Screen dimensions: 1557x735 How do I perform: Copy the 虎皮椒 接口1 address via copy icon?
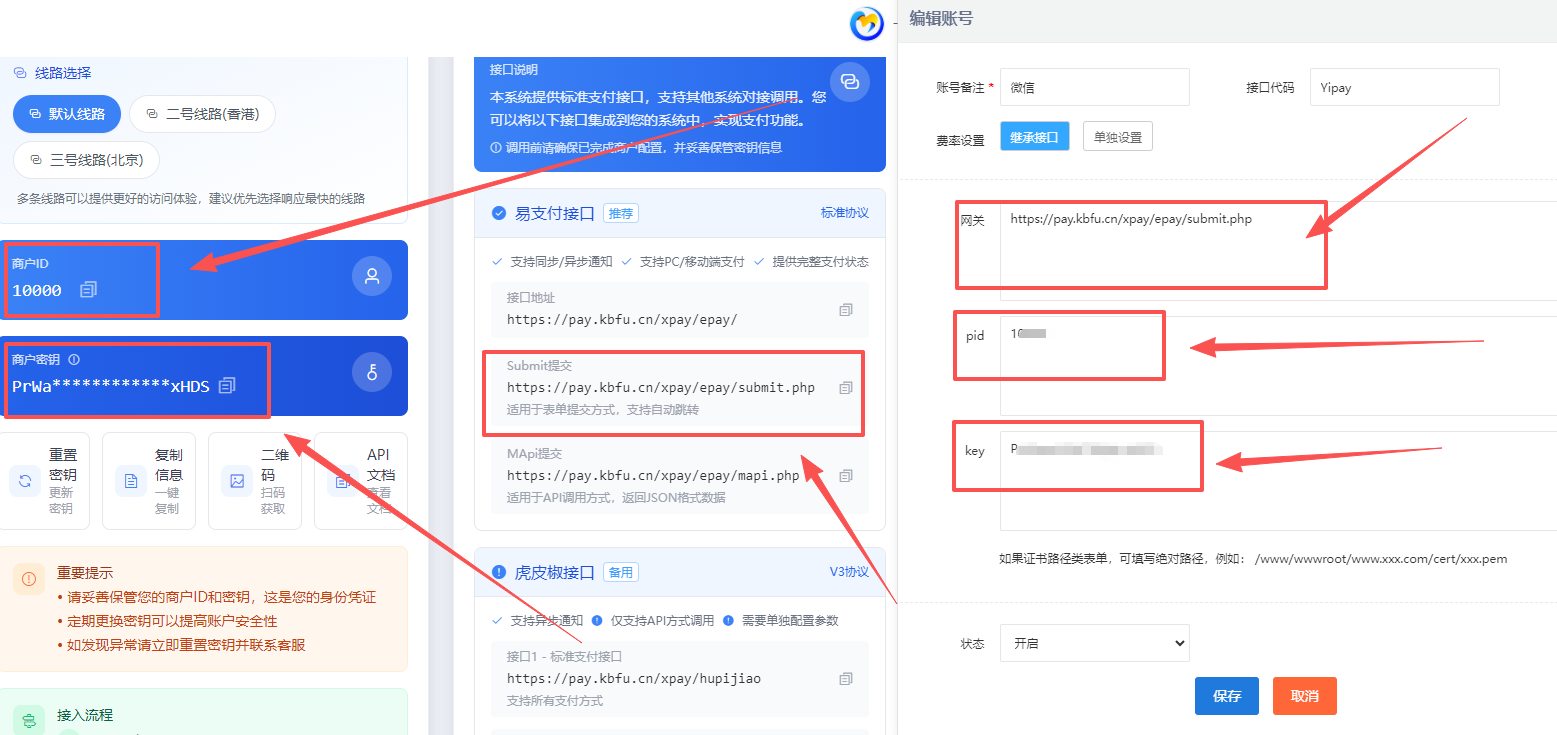click(846, 678)
